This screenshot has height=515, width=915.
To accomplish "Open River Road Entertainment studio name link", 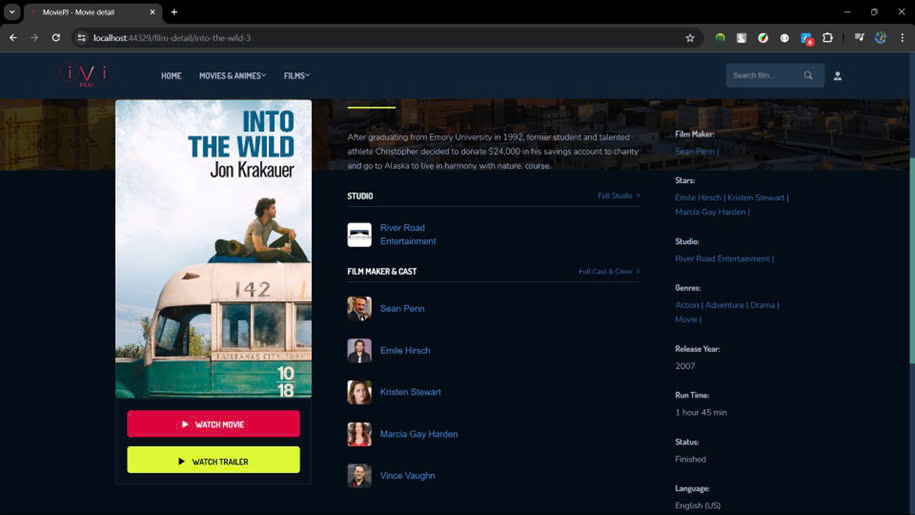I will (408, 234).
